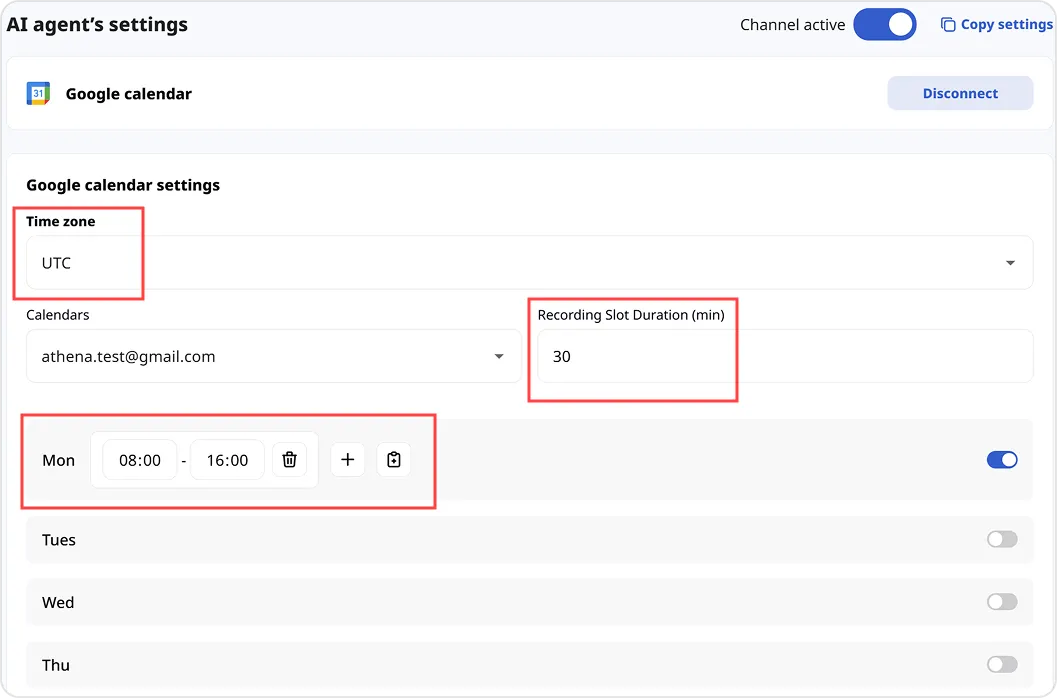Click the clipboard icon in Monday row

click(x=394, y=460)
